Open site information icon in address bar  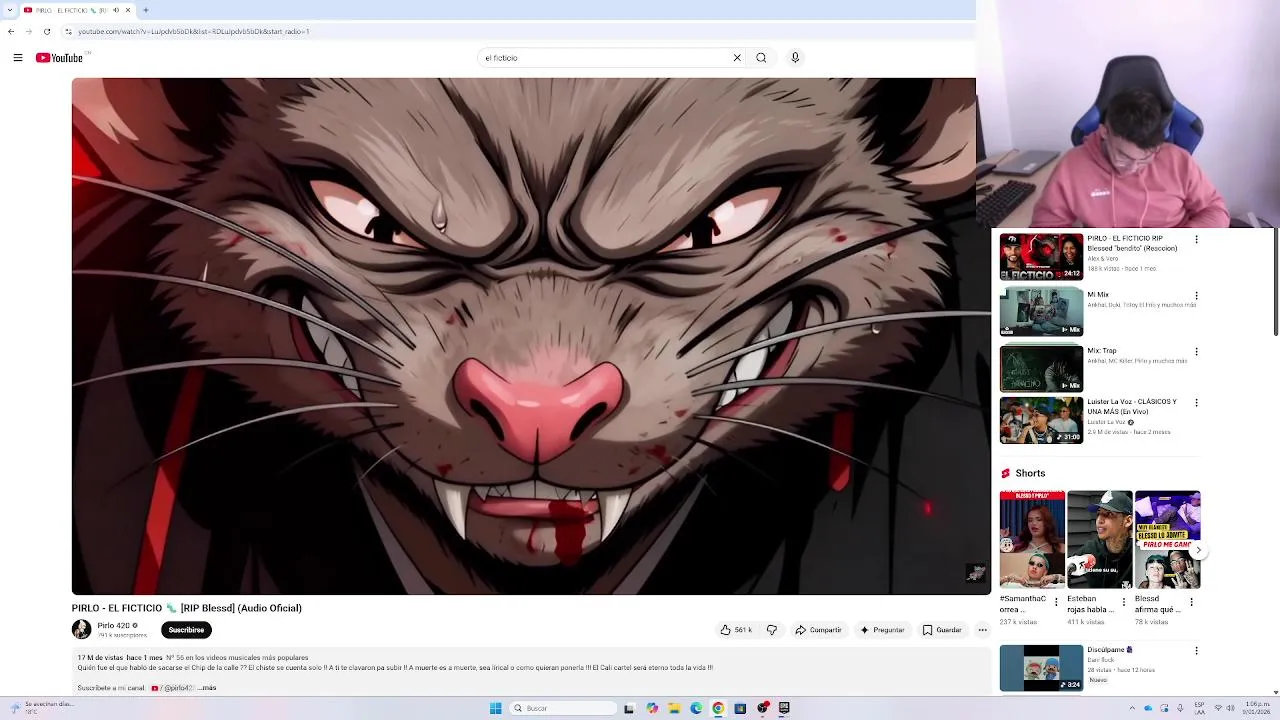tap(68, 31)
